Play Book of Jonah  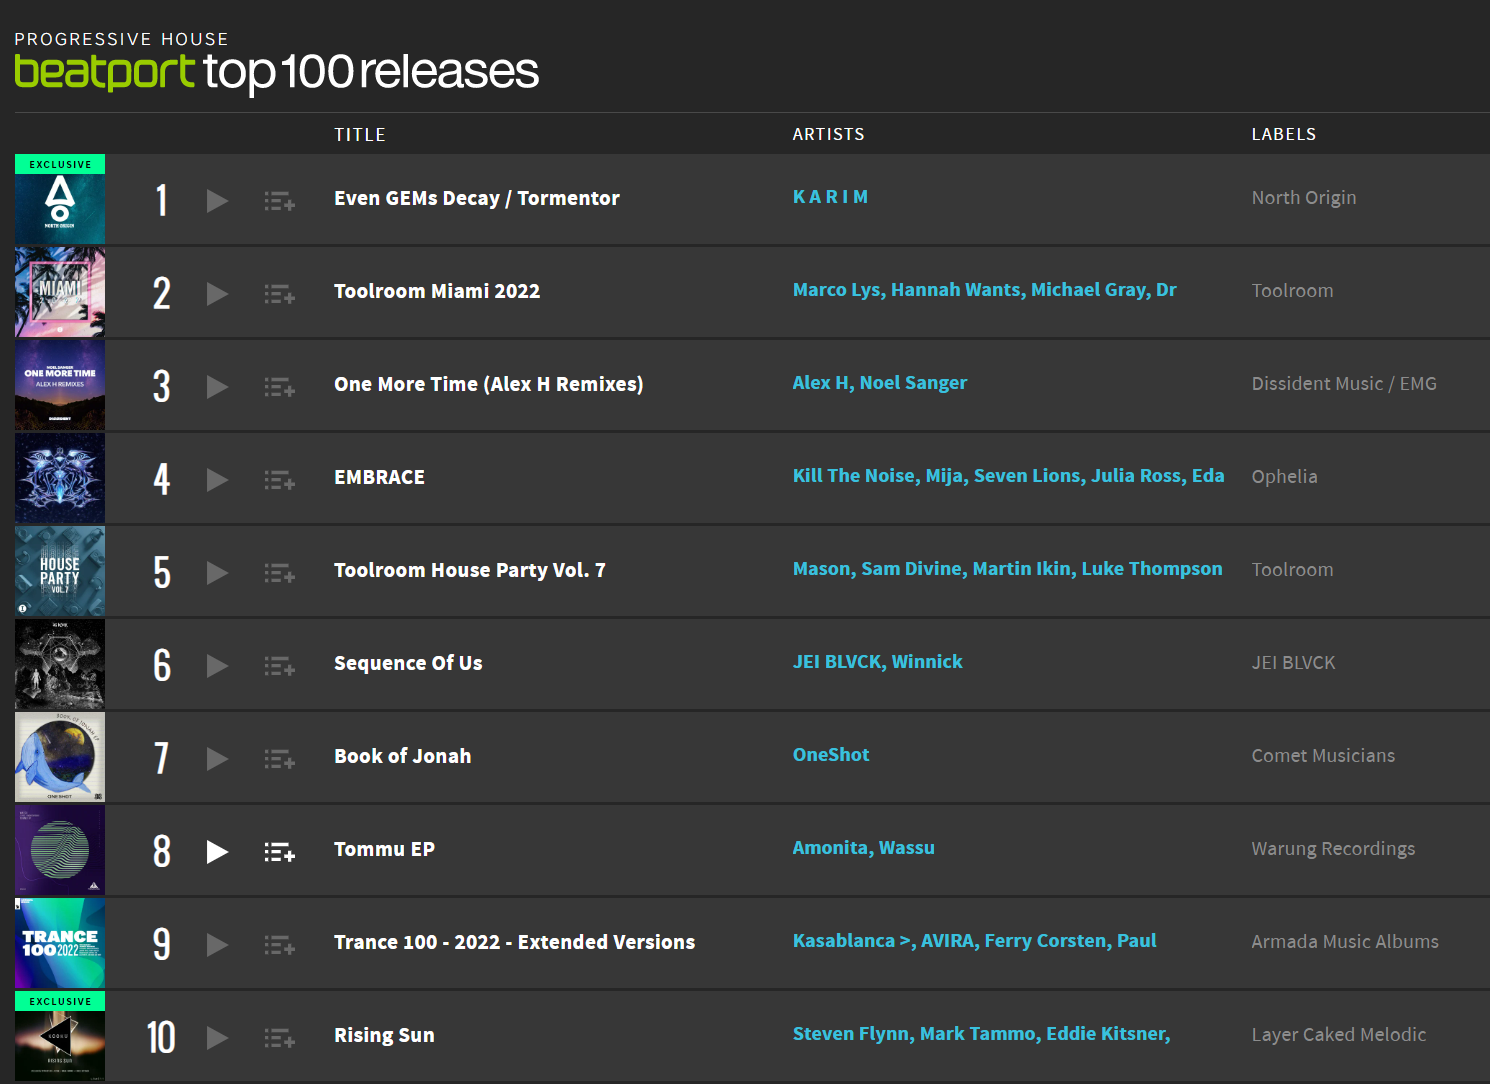pyautogui.click(x=216, y=758)
